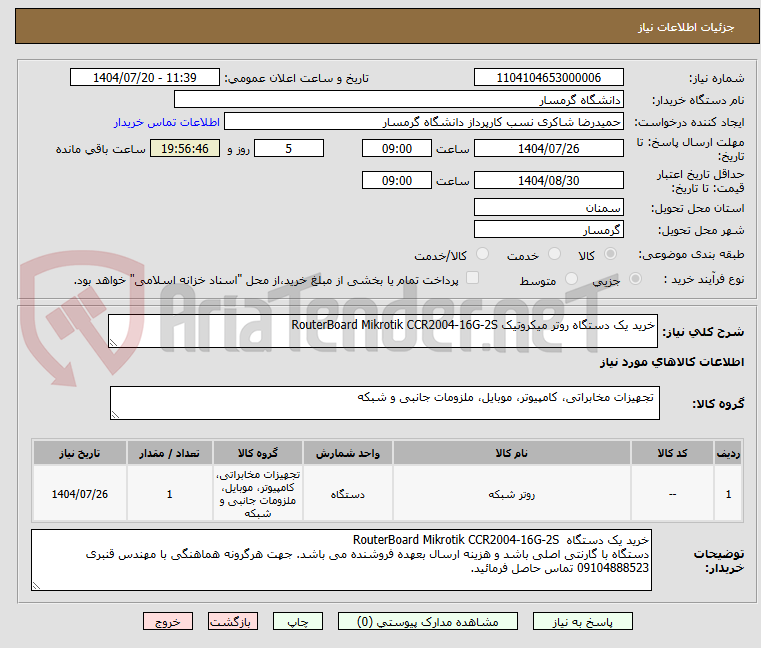Click the 'نام کالا' column header
The height and width of the screenshot is (648, 761).
[512, 453]
